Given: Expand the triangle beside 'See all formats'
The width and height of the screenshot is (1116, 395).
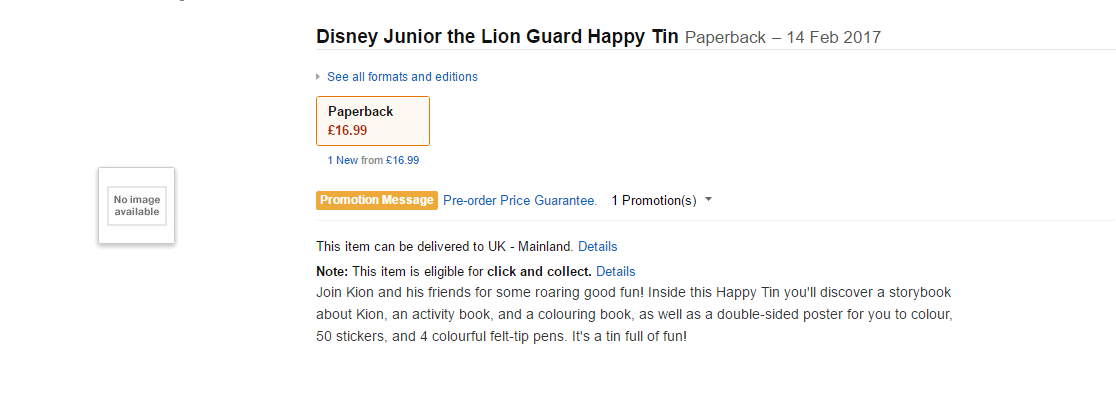Looking at the screenshot, I should click(x=318, y=77).
